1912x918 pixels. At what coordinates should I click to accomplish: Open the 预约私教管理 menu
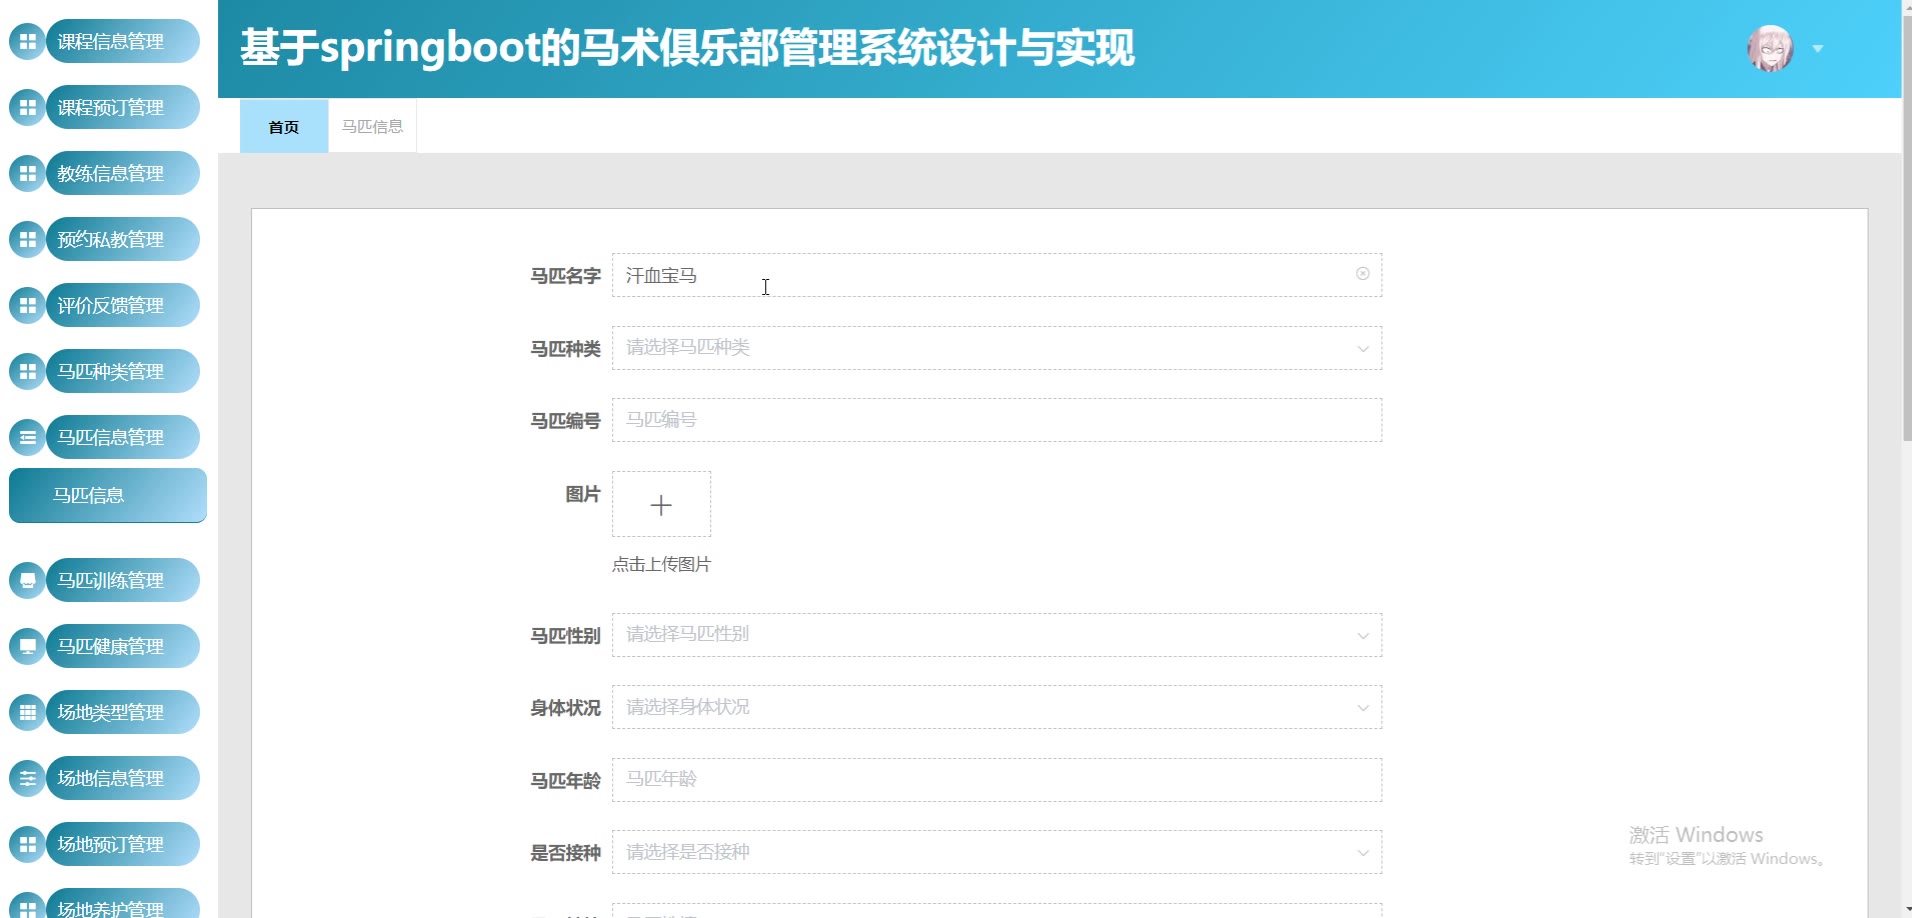pyautogui.click(x=123, y=239)
